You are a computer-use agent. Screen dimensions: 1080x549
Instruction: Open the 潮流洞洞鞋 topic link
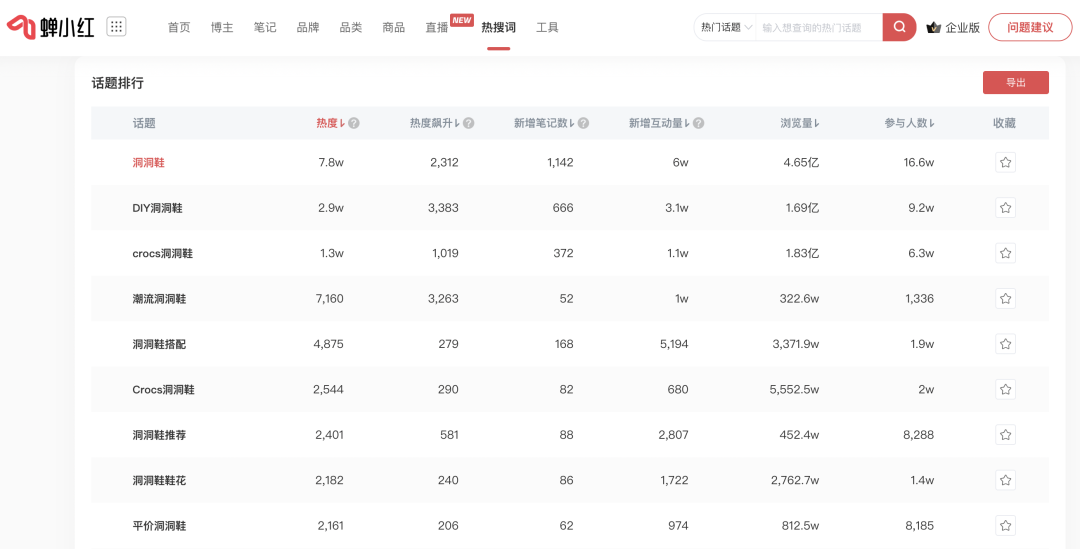tap(159, 299)
